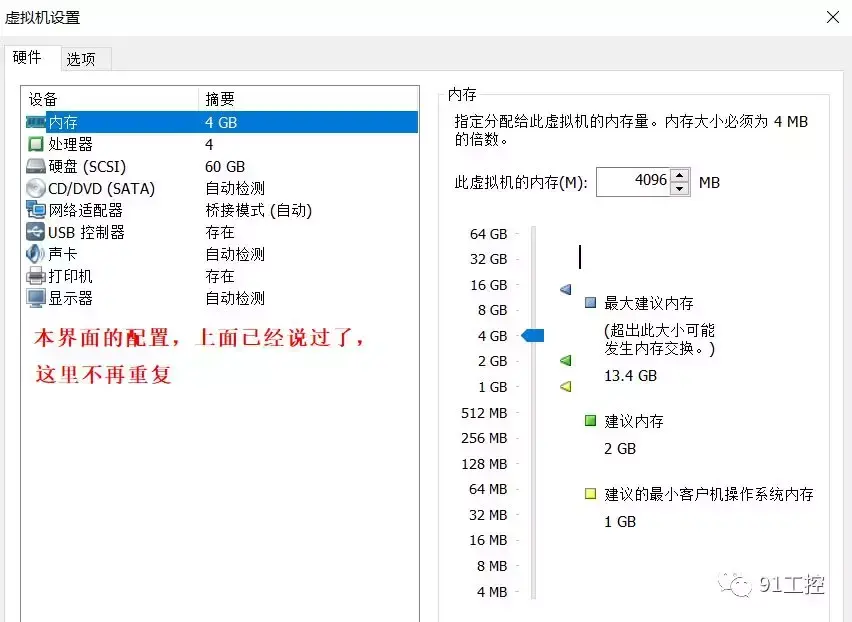Click the display (显示器) monitor icon
This screenshot has width=852, height=622.
click(36, 298)
